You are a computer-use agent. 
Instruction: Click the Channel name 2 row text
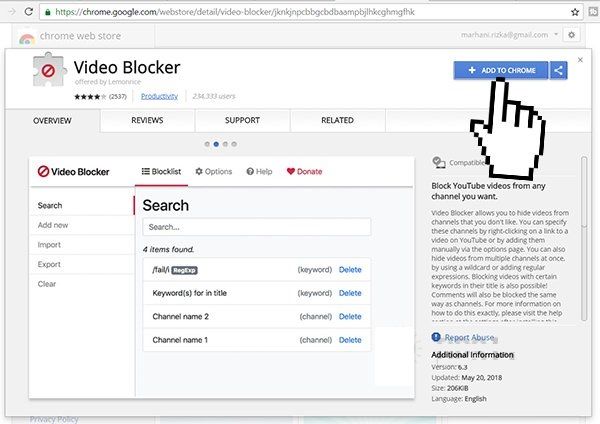(x=181, y=316)
